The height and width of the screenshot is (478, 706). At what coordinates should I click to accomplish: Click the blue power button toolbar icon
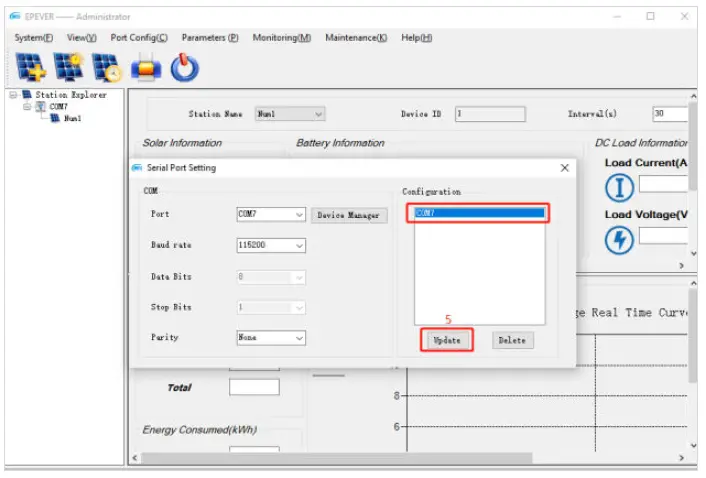click(184, 68)
